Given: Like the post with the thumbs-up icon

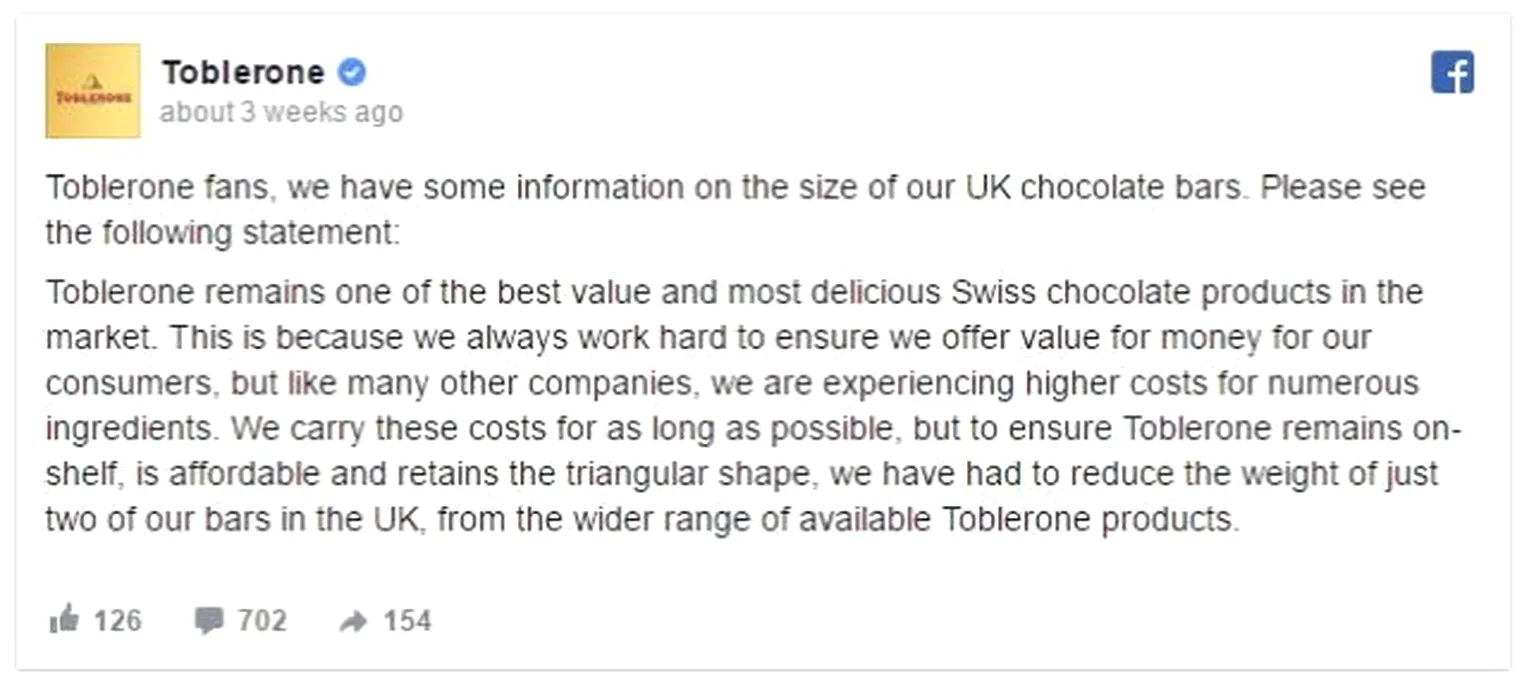Looking at the screenshot, I should (63, 621).
